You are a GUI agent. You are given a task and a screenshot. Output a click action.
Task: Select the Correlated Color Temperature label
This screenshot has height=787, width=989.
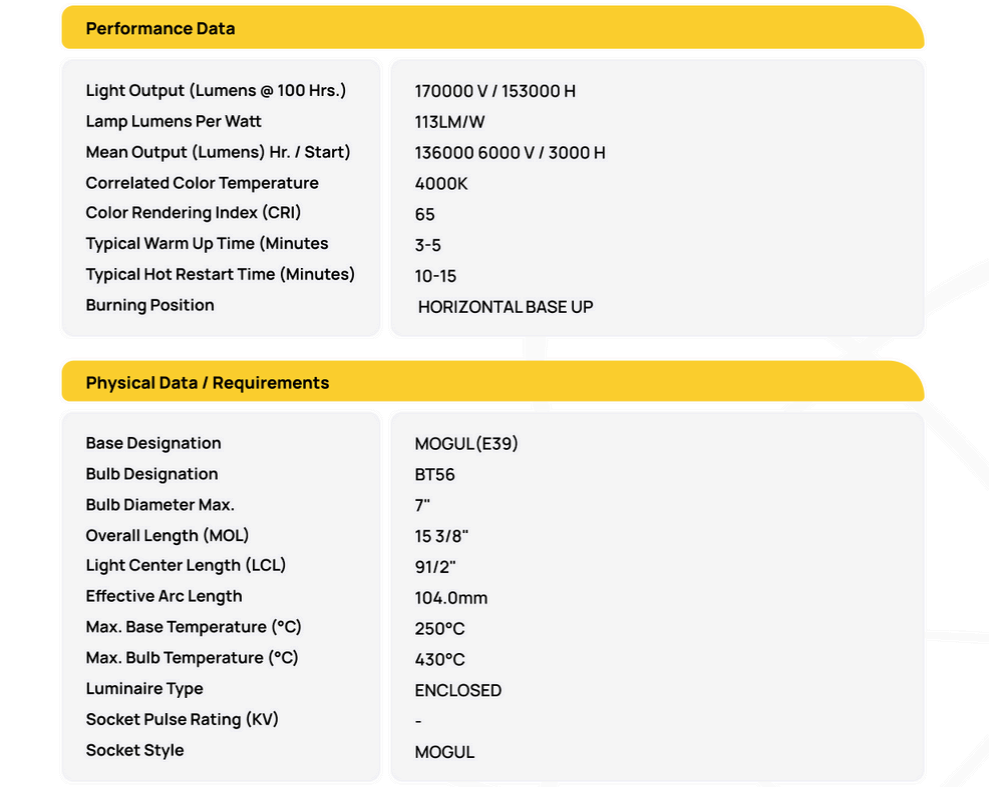pyautogui.click(x=202, y=183)
